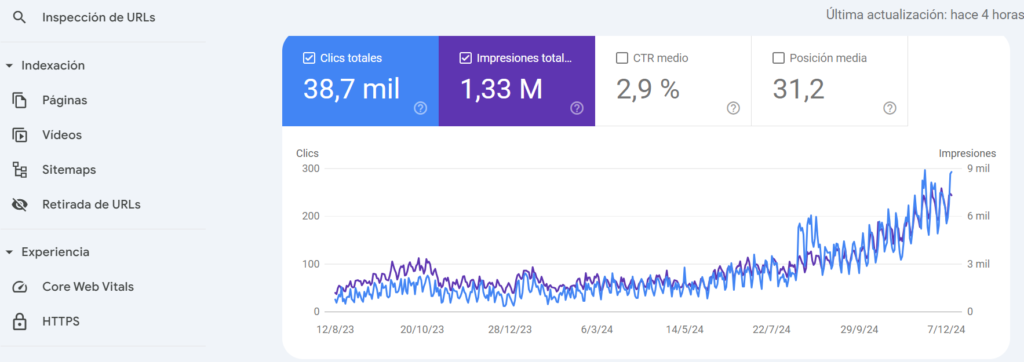Click the HTTPS padlock icon
Image resolution: width=1024 pixels, height=362 pixels.
pyautogui.click(x=20, y=321)
